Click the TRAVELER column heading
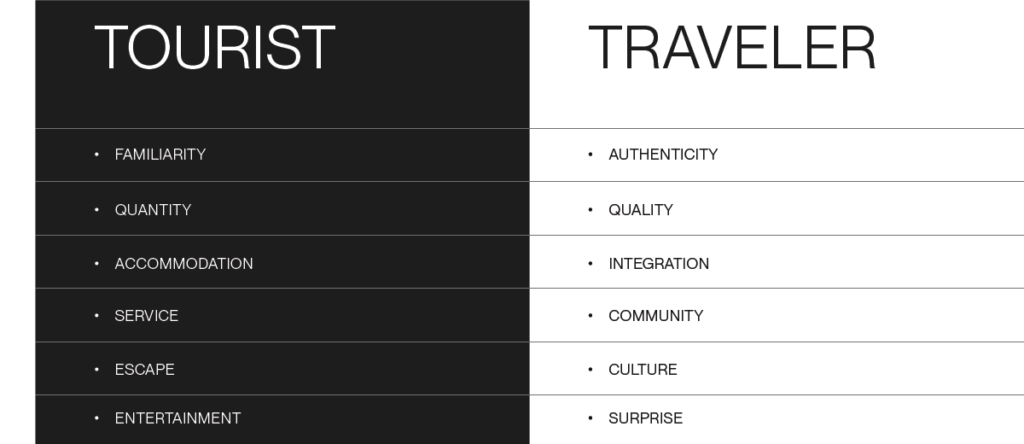 731,47
